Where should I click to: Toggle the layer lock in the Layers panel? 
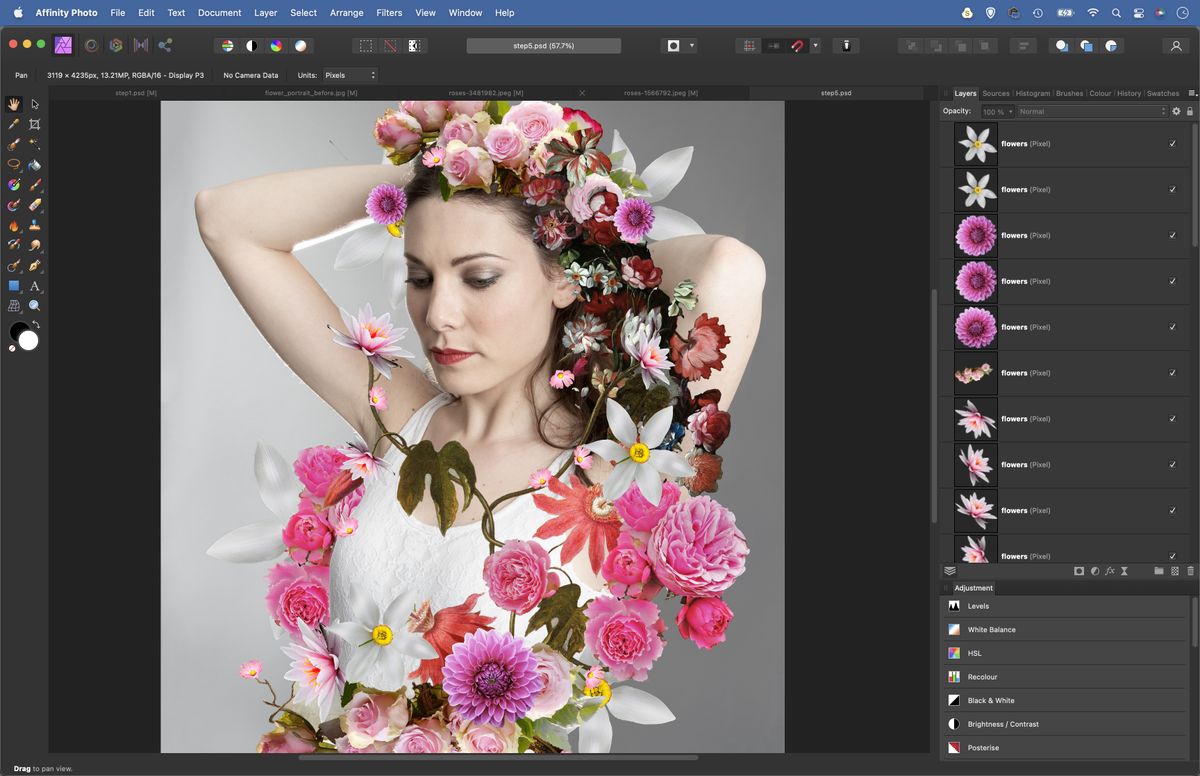pos(1188,111)
